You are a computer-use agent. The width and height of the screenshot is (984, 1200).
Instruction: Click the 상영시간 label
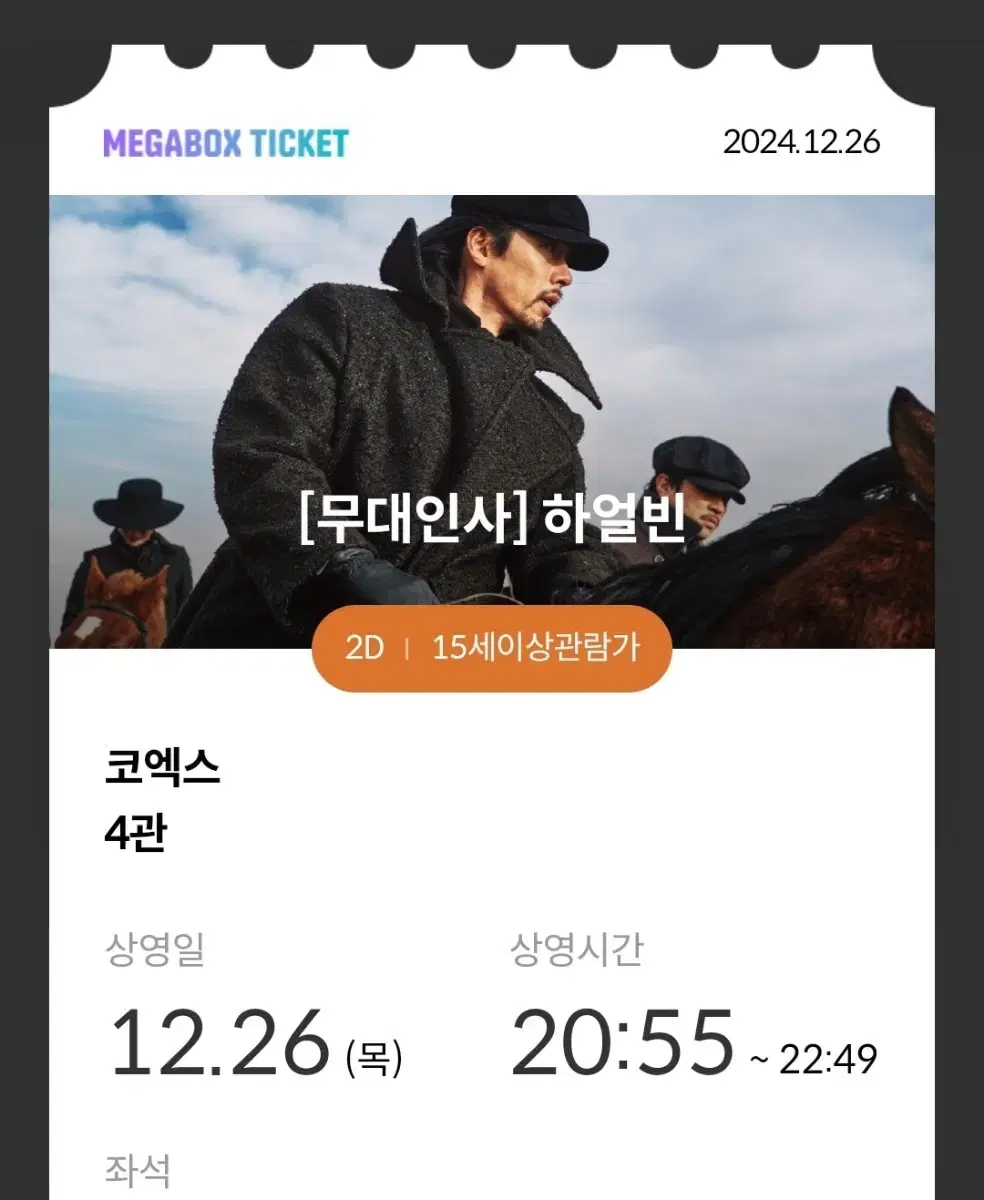(x=577, y=949)
